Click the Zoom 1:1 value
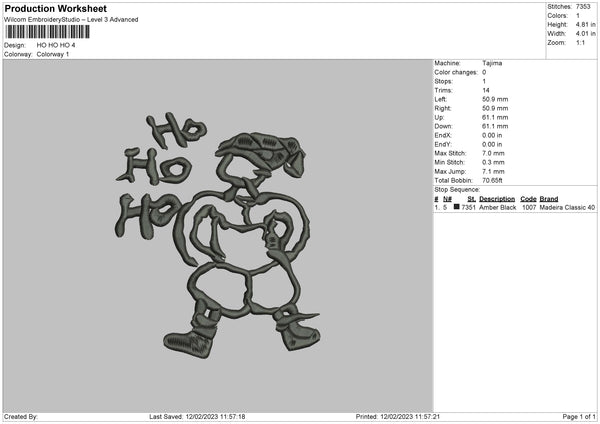 (580, 42)
